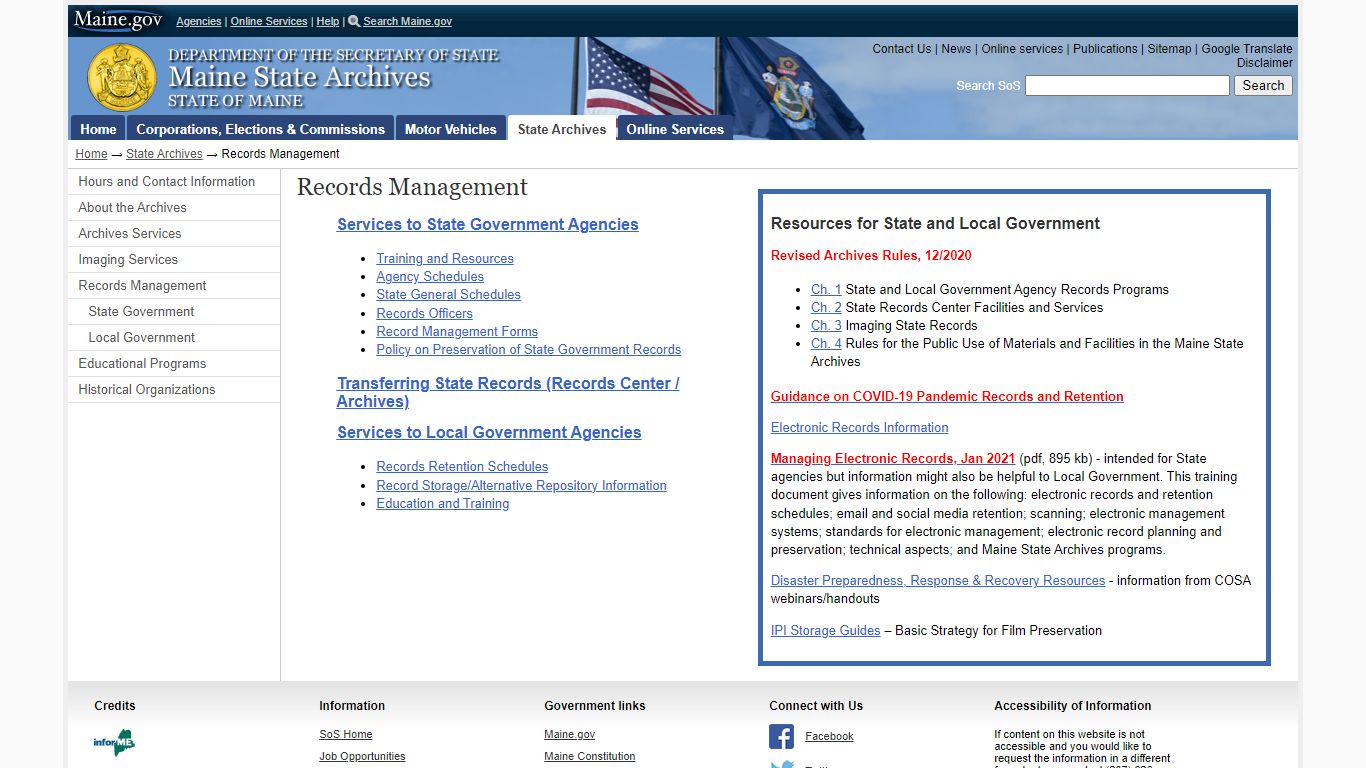Open Local Government sidebar subitem
The width and height of the screenshot is (1366, 768).
pos(174,337)
